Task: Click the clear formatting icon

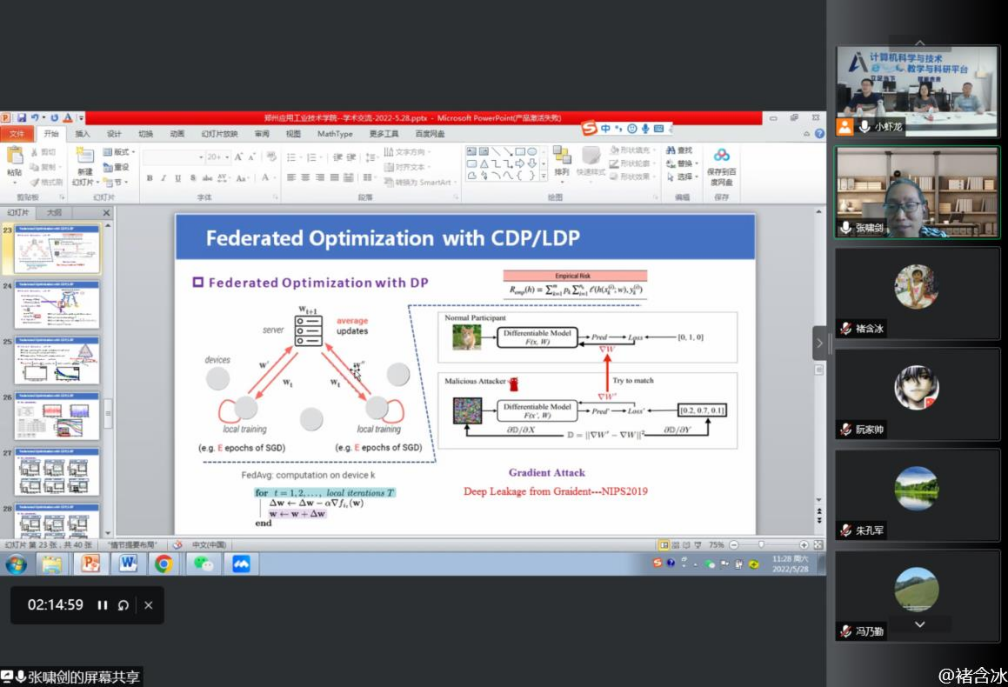Action: click(x=271, y=157)
